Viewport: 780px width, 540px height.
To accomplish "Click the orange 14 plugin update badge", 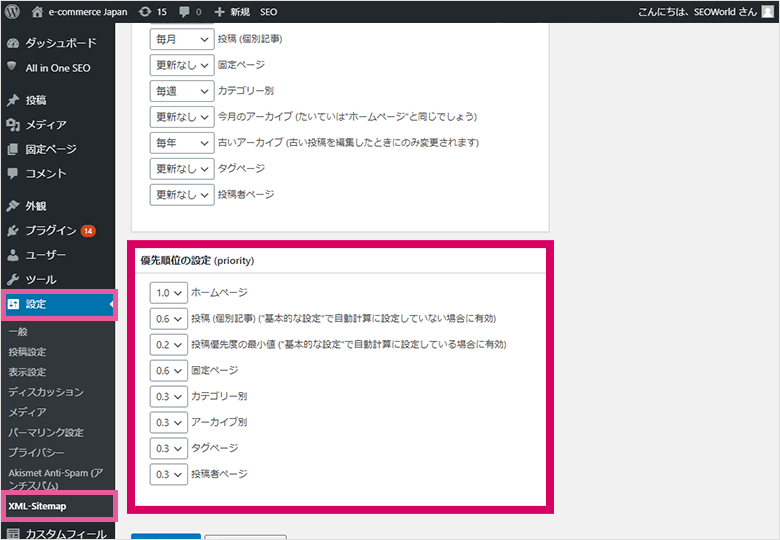I will click(88, 231).
